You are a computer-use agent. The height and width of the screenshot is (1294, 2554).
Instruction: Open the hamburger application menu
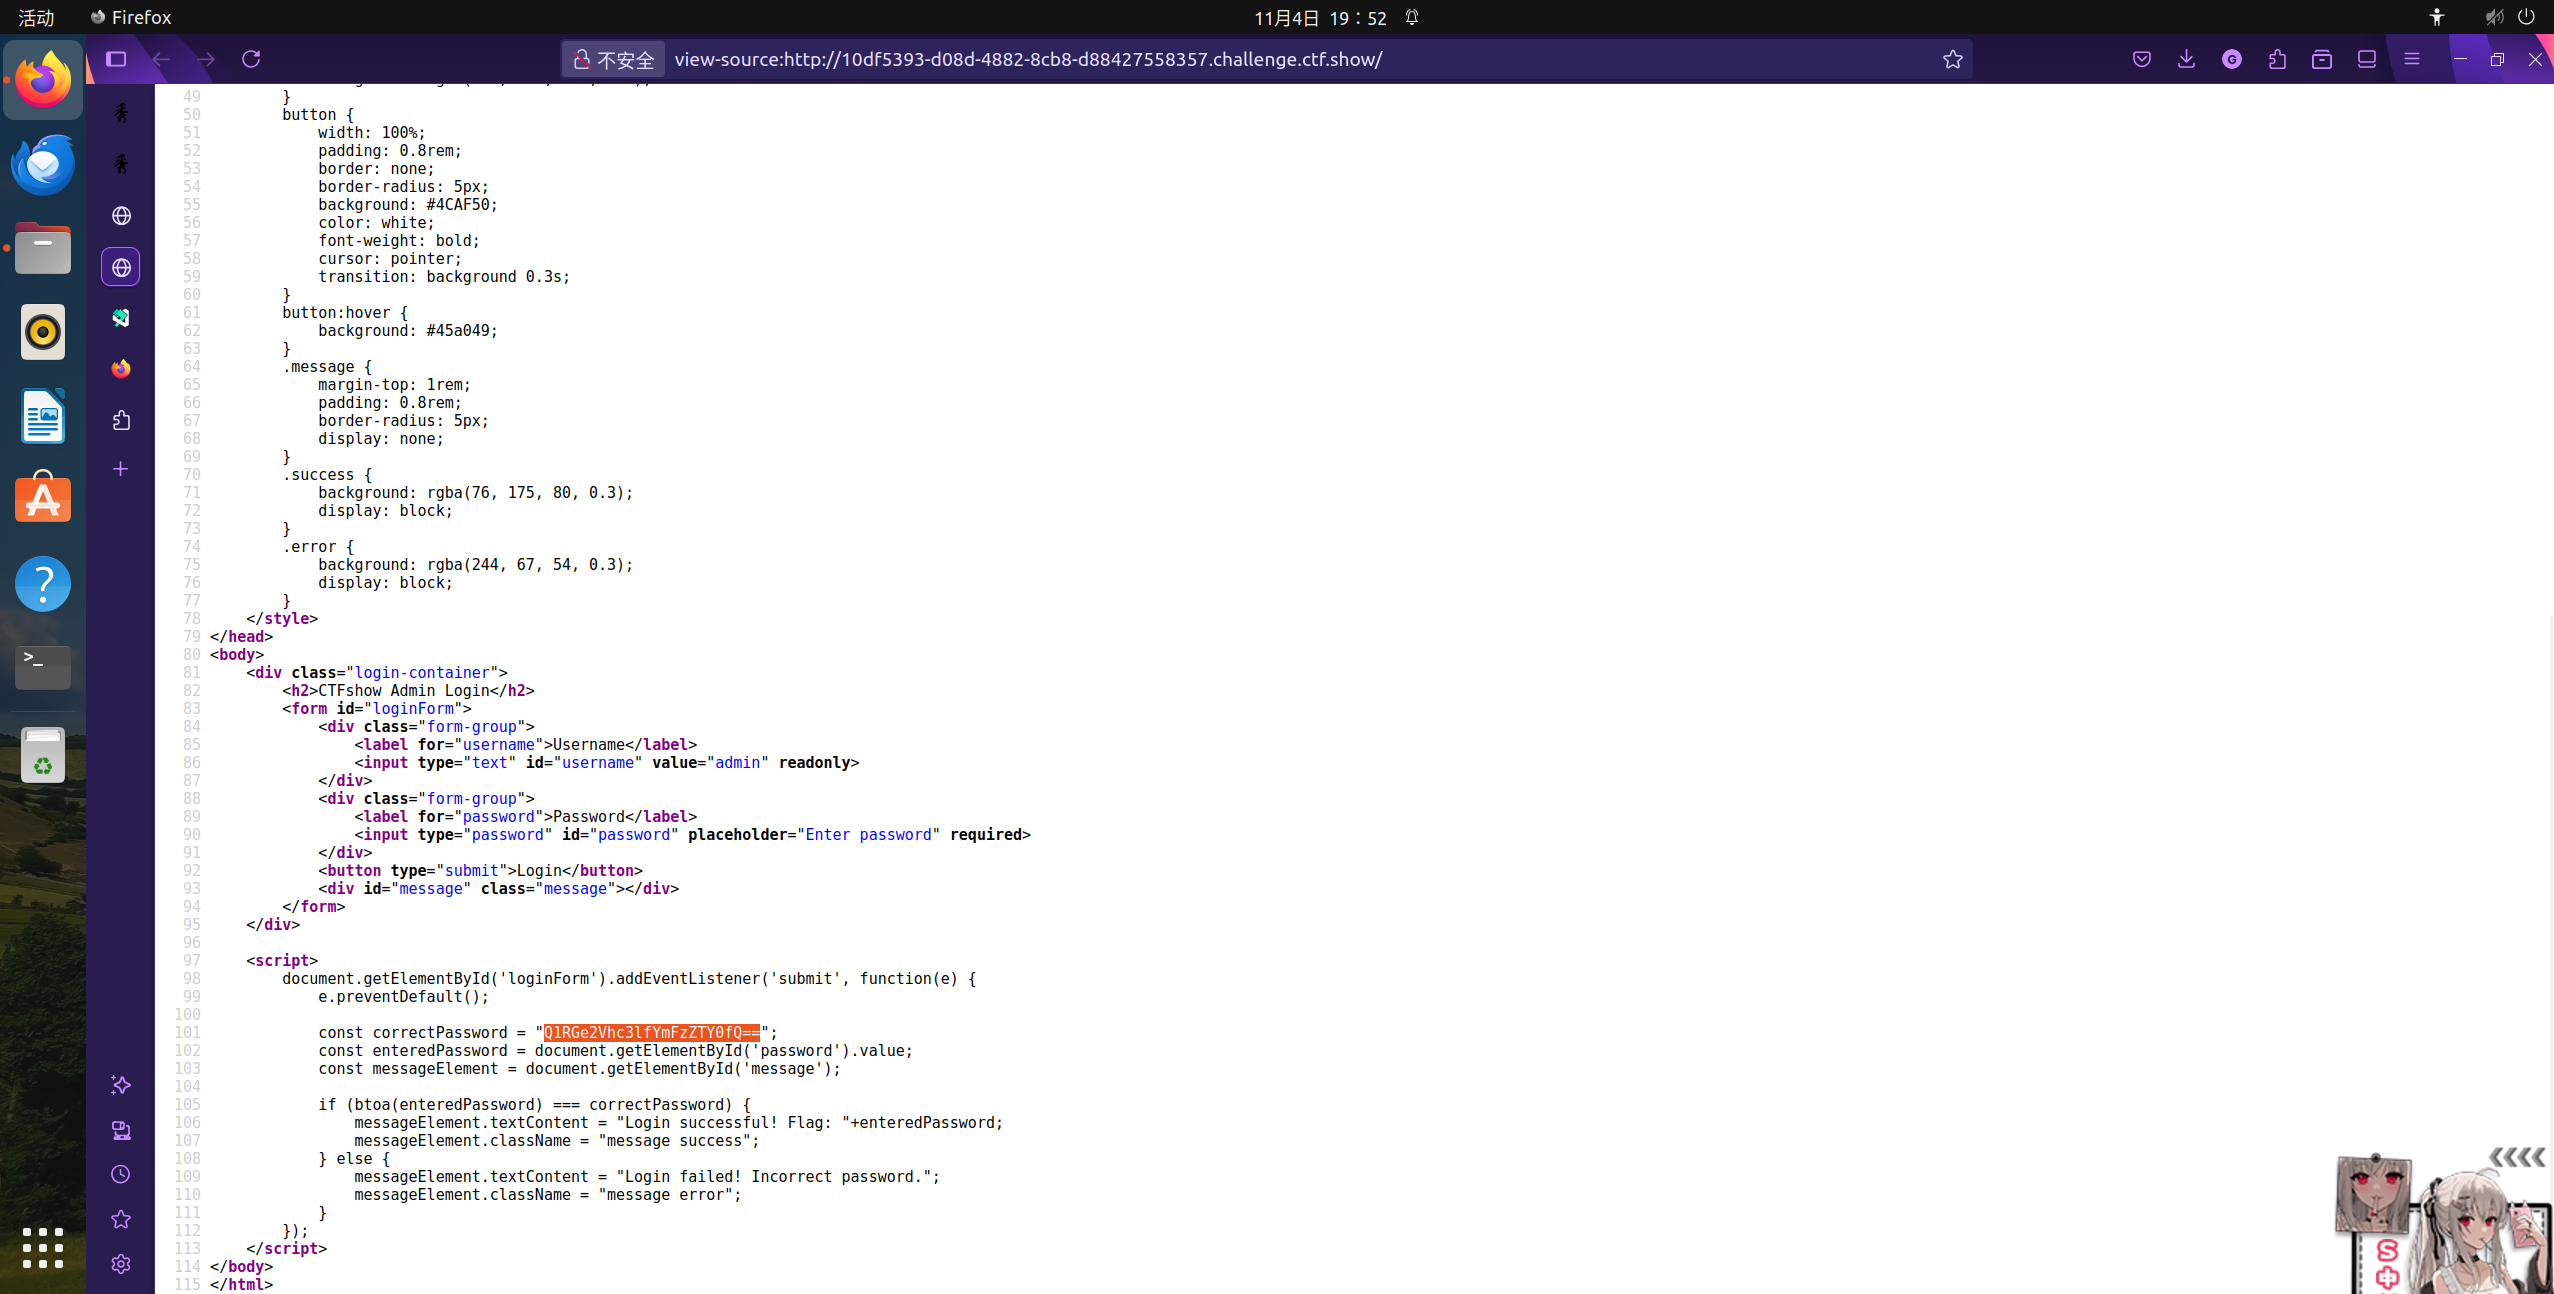(2411, 59)
